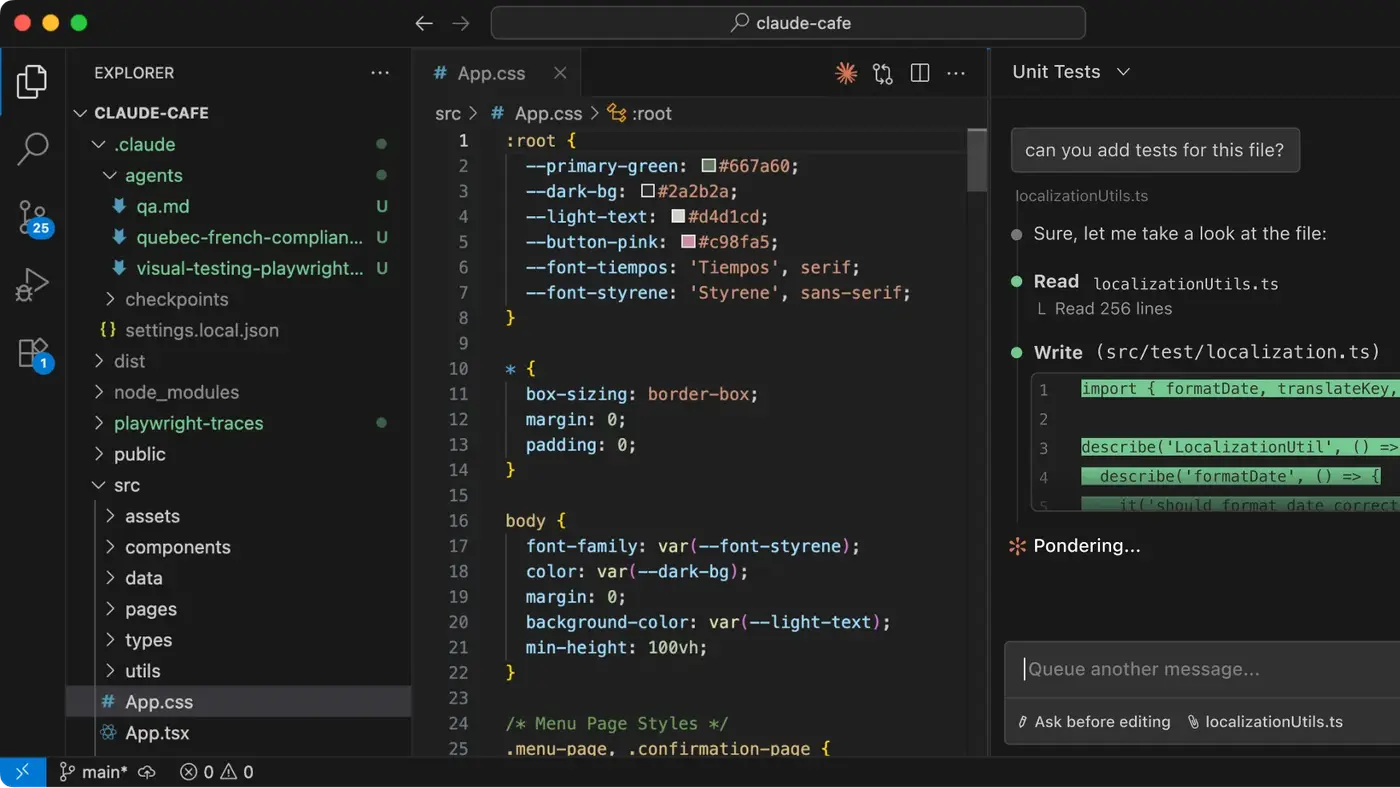Expand the checkpoints folder
Viewport: 1400px width, 788px height.
[176, 299]
